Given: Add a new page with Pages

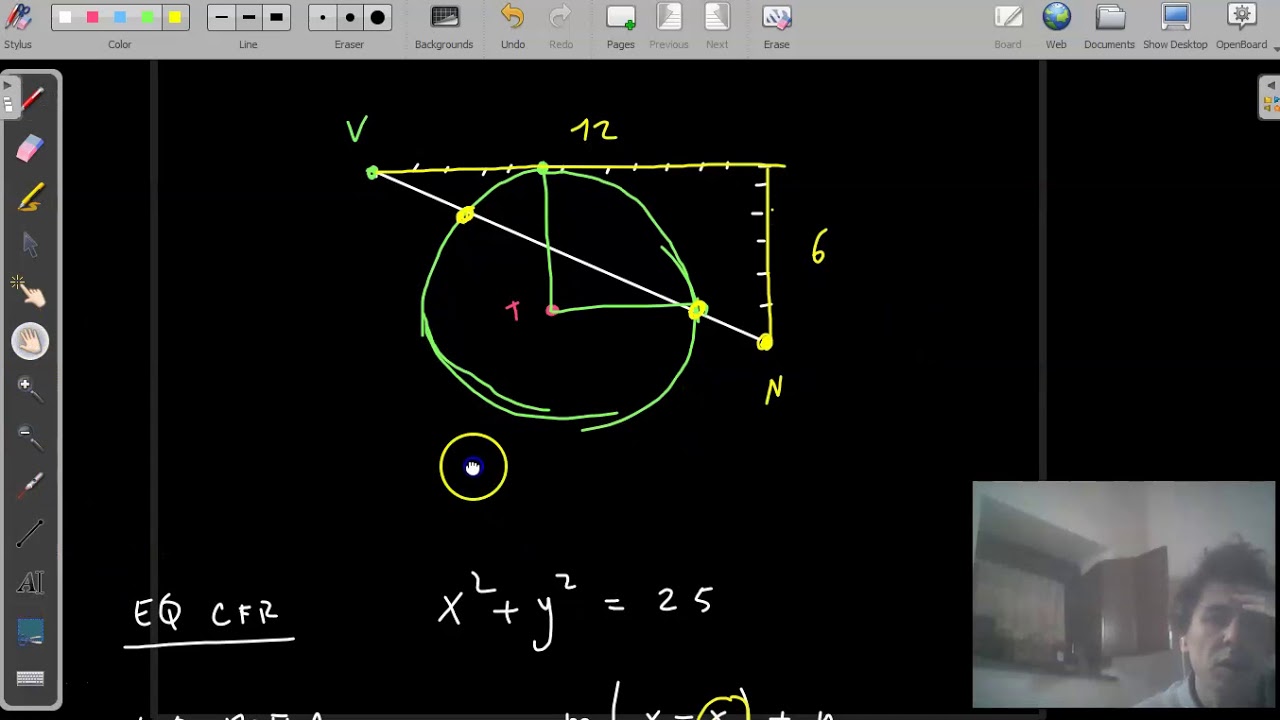Looking at the screenshot, I should pyautogui.click(x=621, y=27).
